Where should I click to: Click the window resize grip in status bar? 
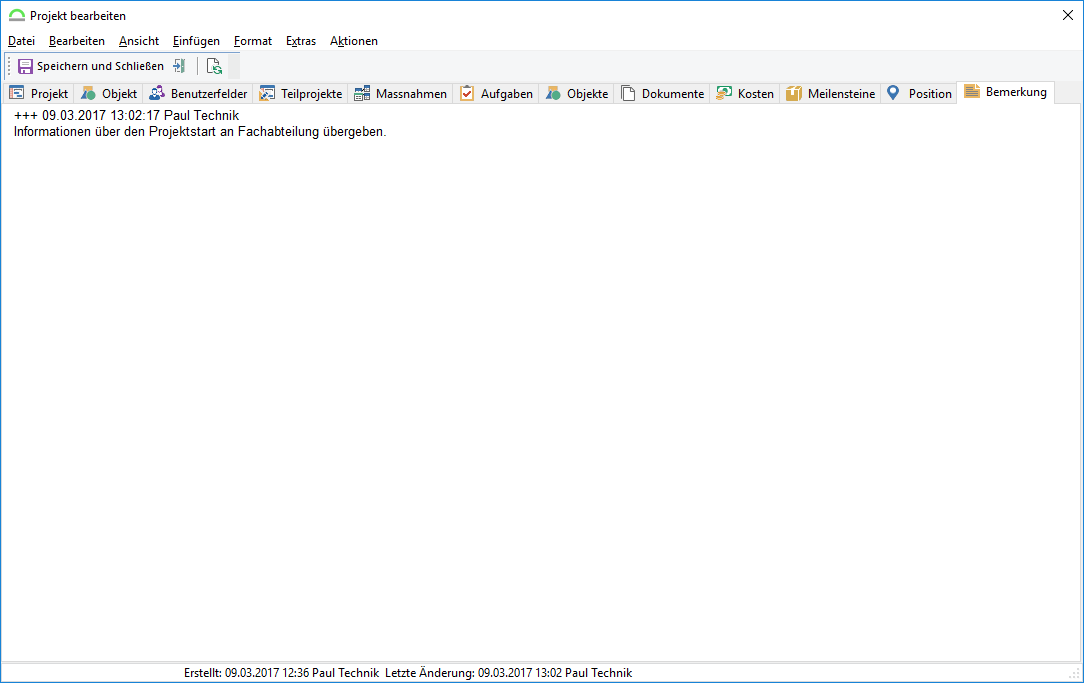(x=1074, y=674)
